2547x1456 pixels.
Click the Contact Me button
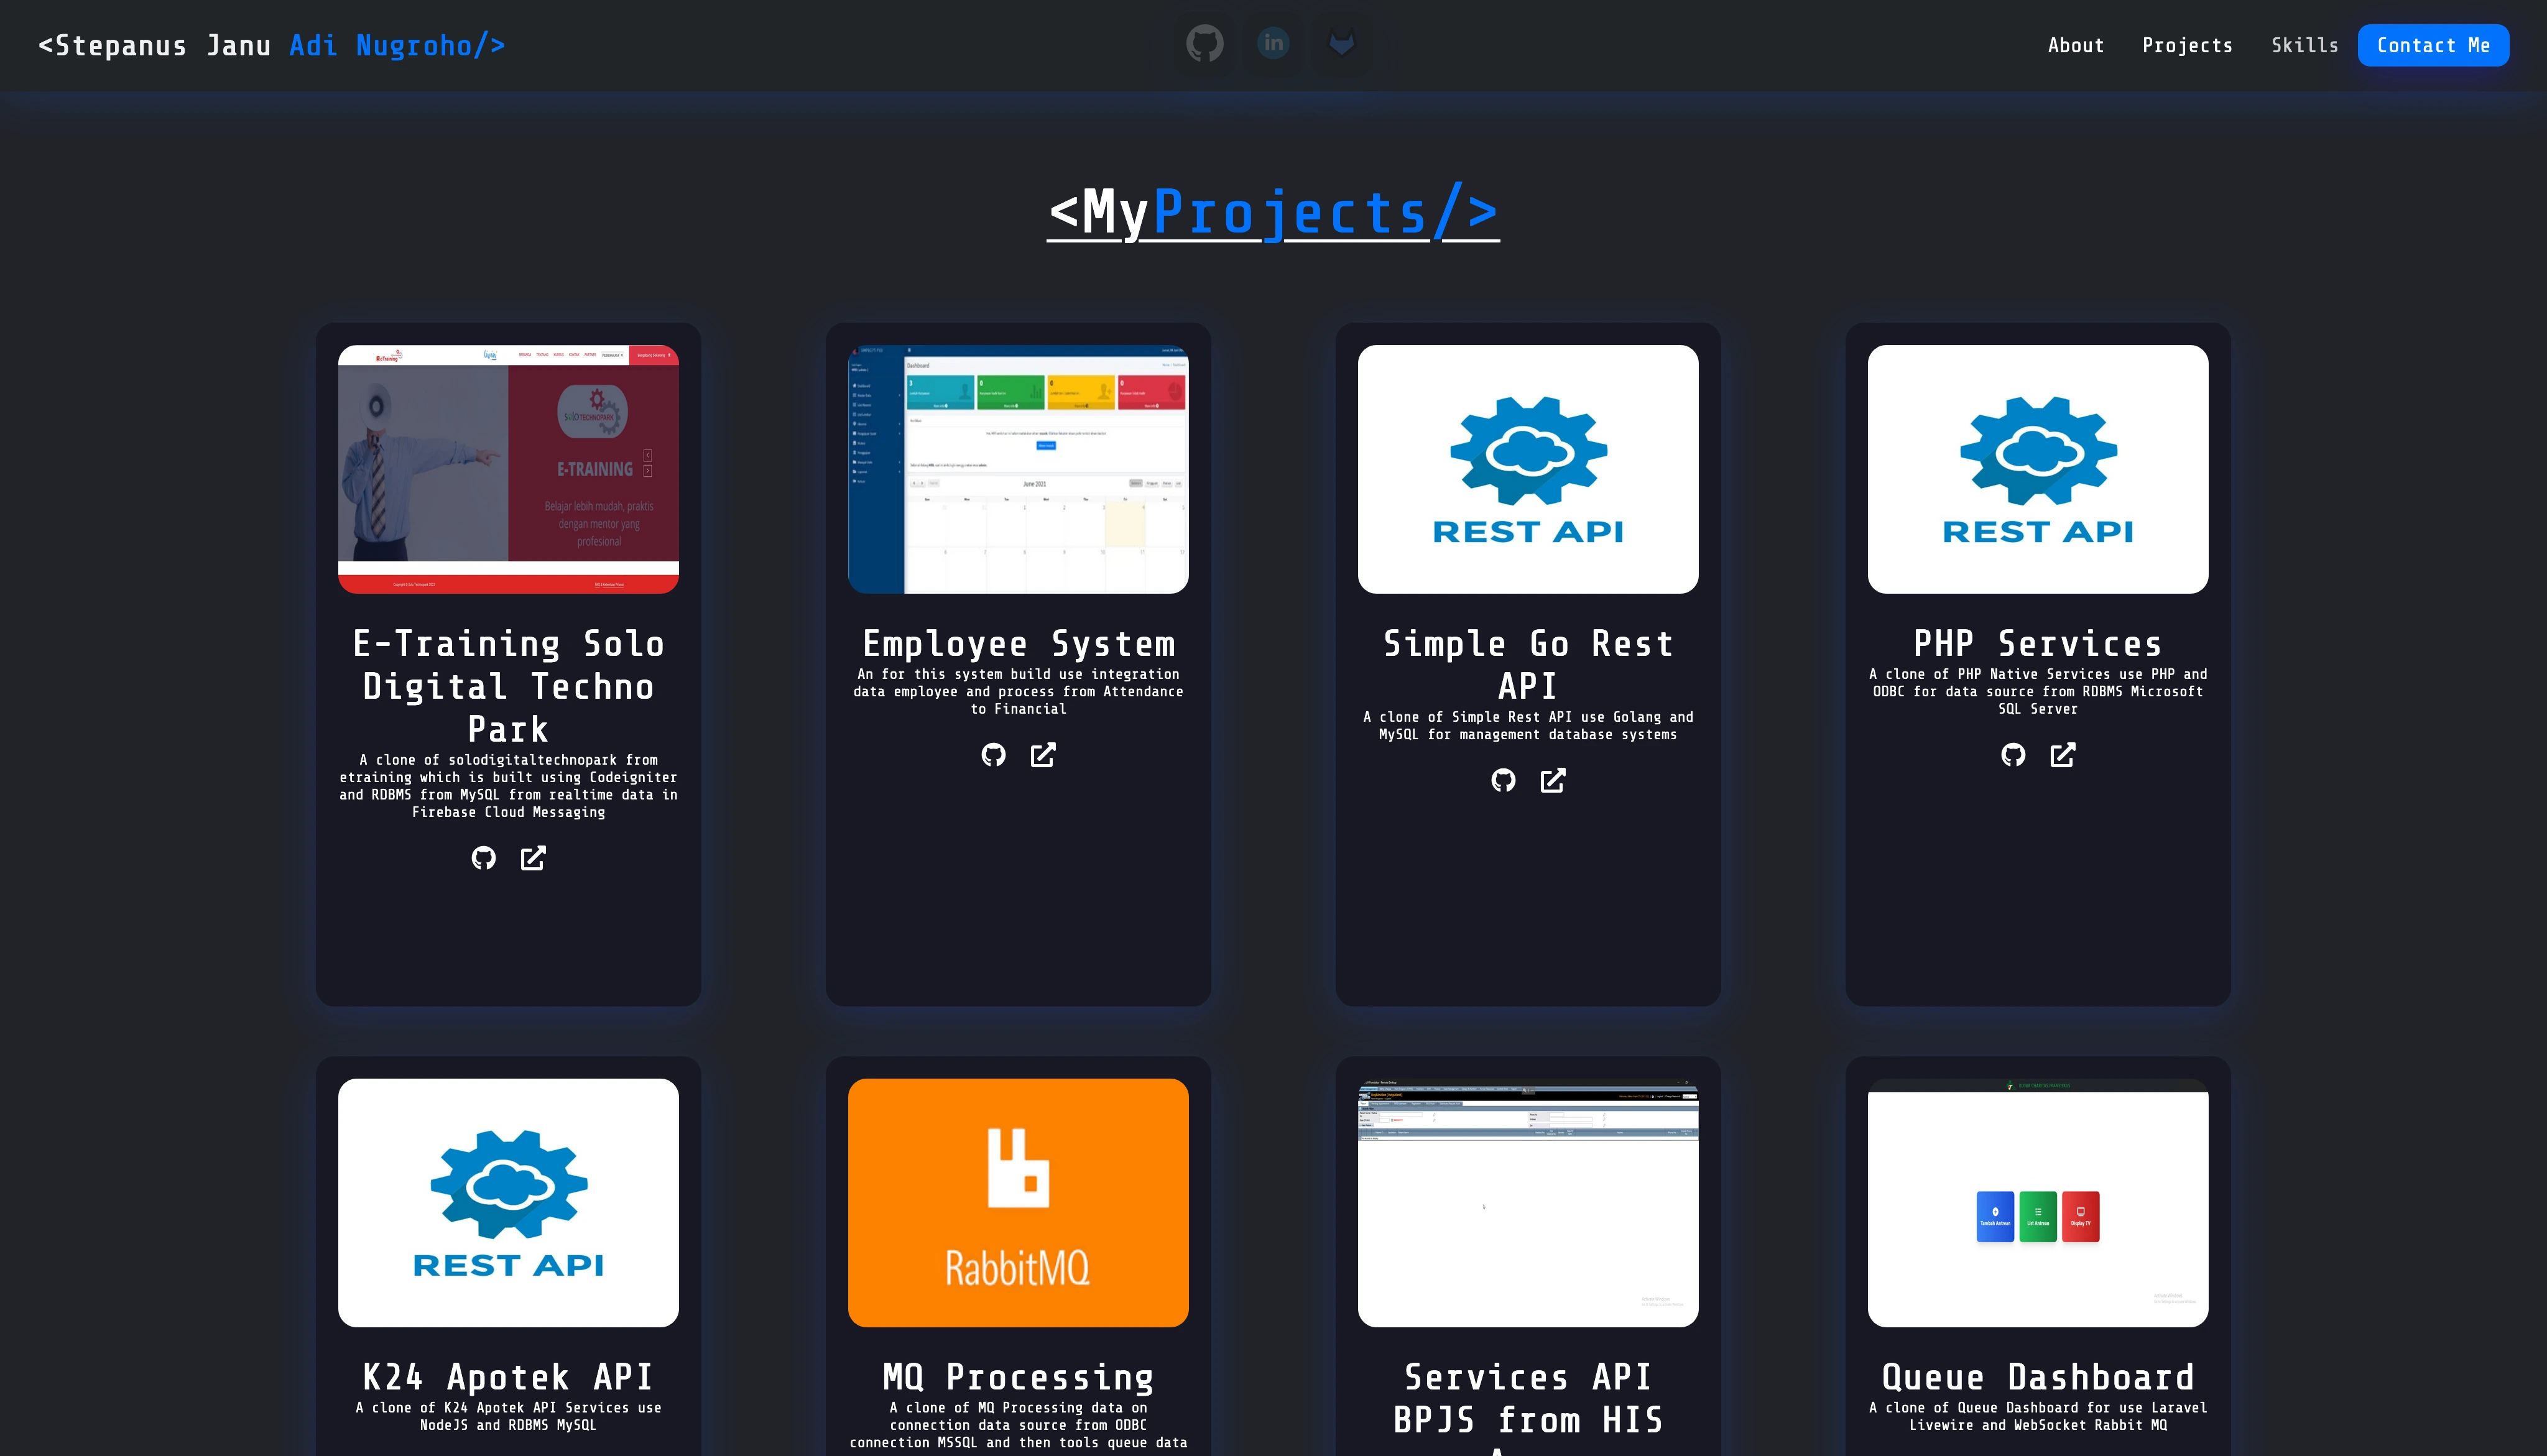pyautogui.click(x=2433, y=45)
